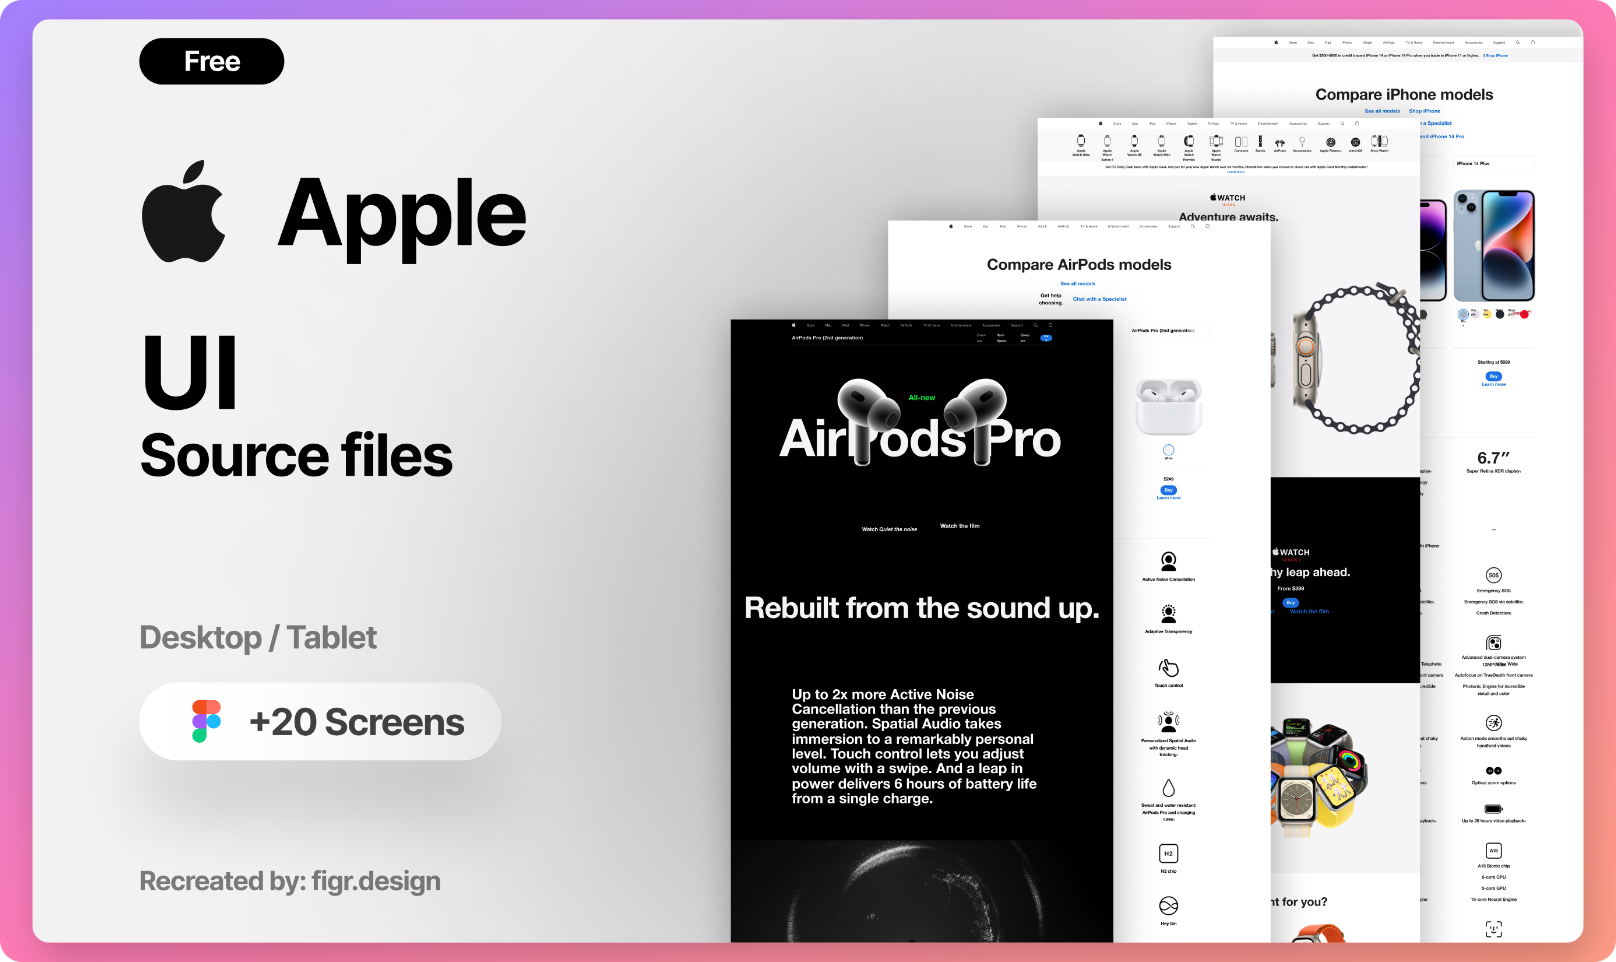Click Rebuilt from the sound up text
The image size is (1616, 962).
[x=922, y=608]
